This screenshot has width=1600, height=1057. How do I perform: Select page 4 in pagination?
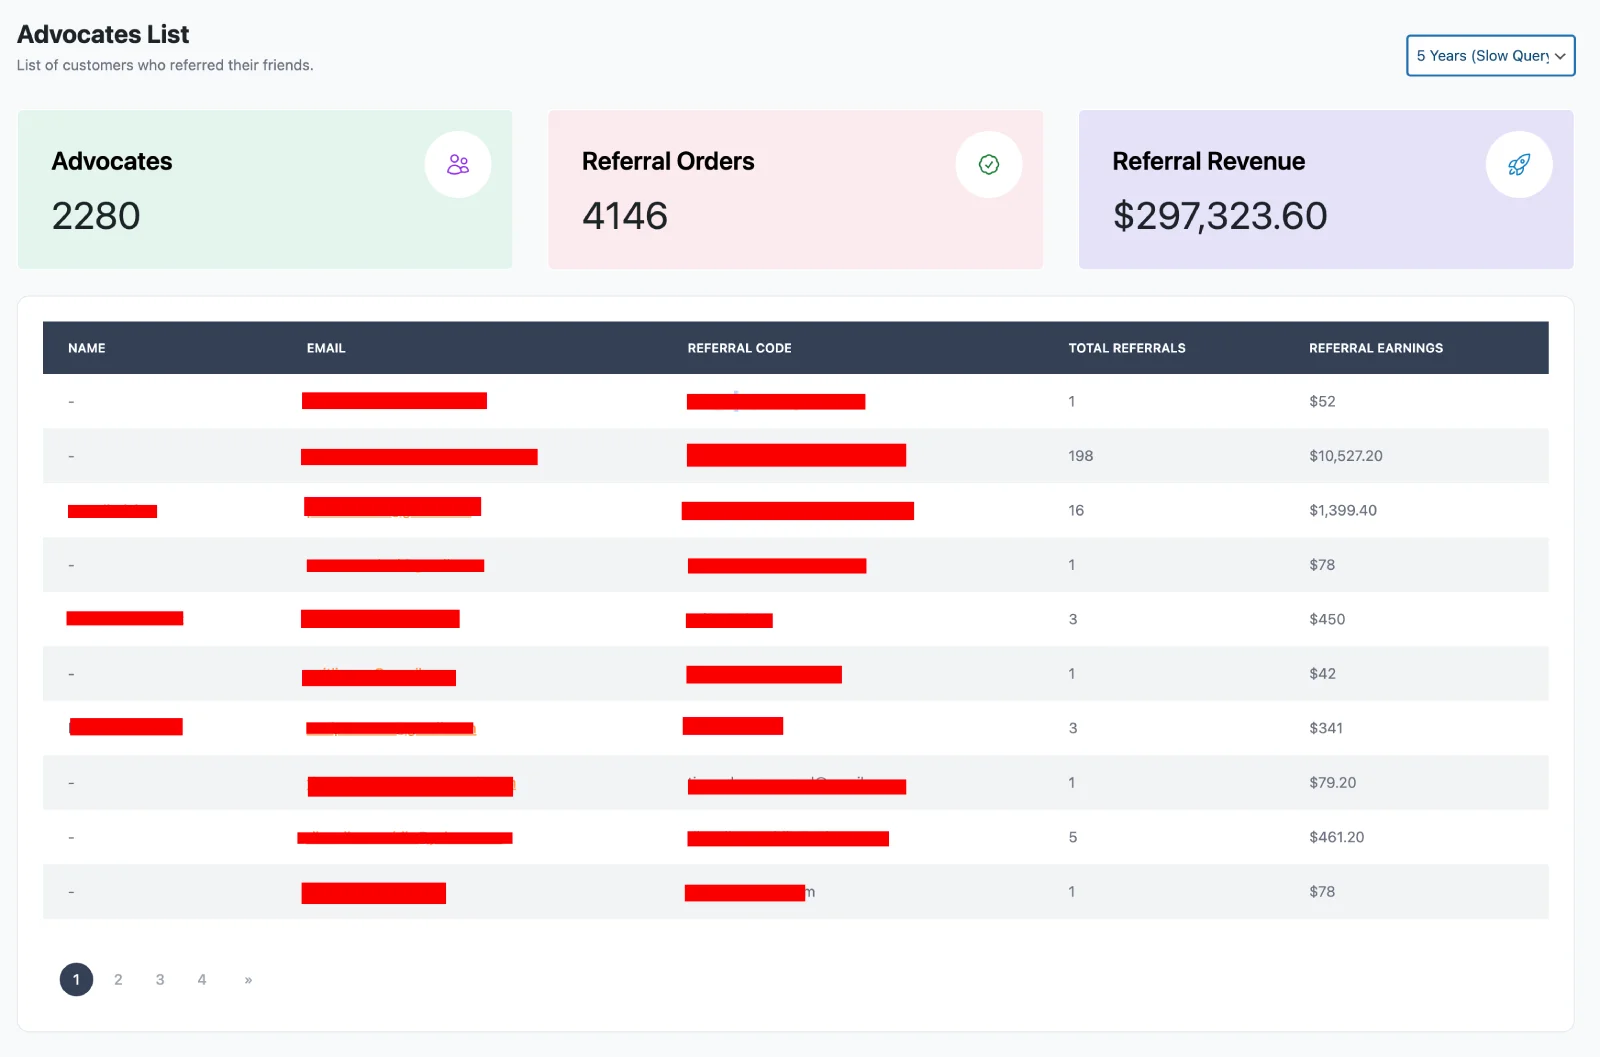201,979
